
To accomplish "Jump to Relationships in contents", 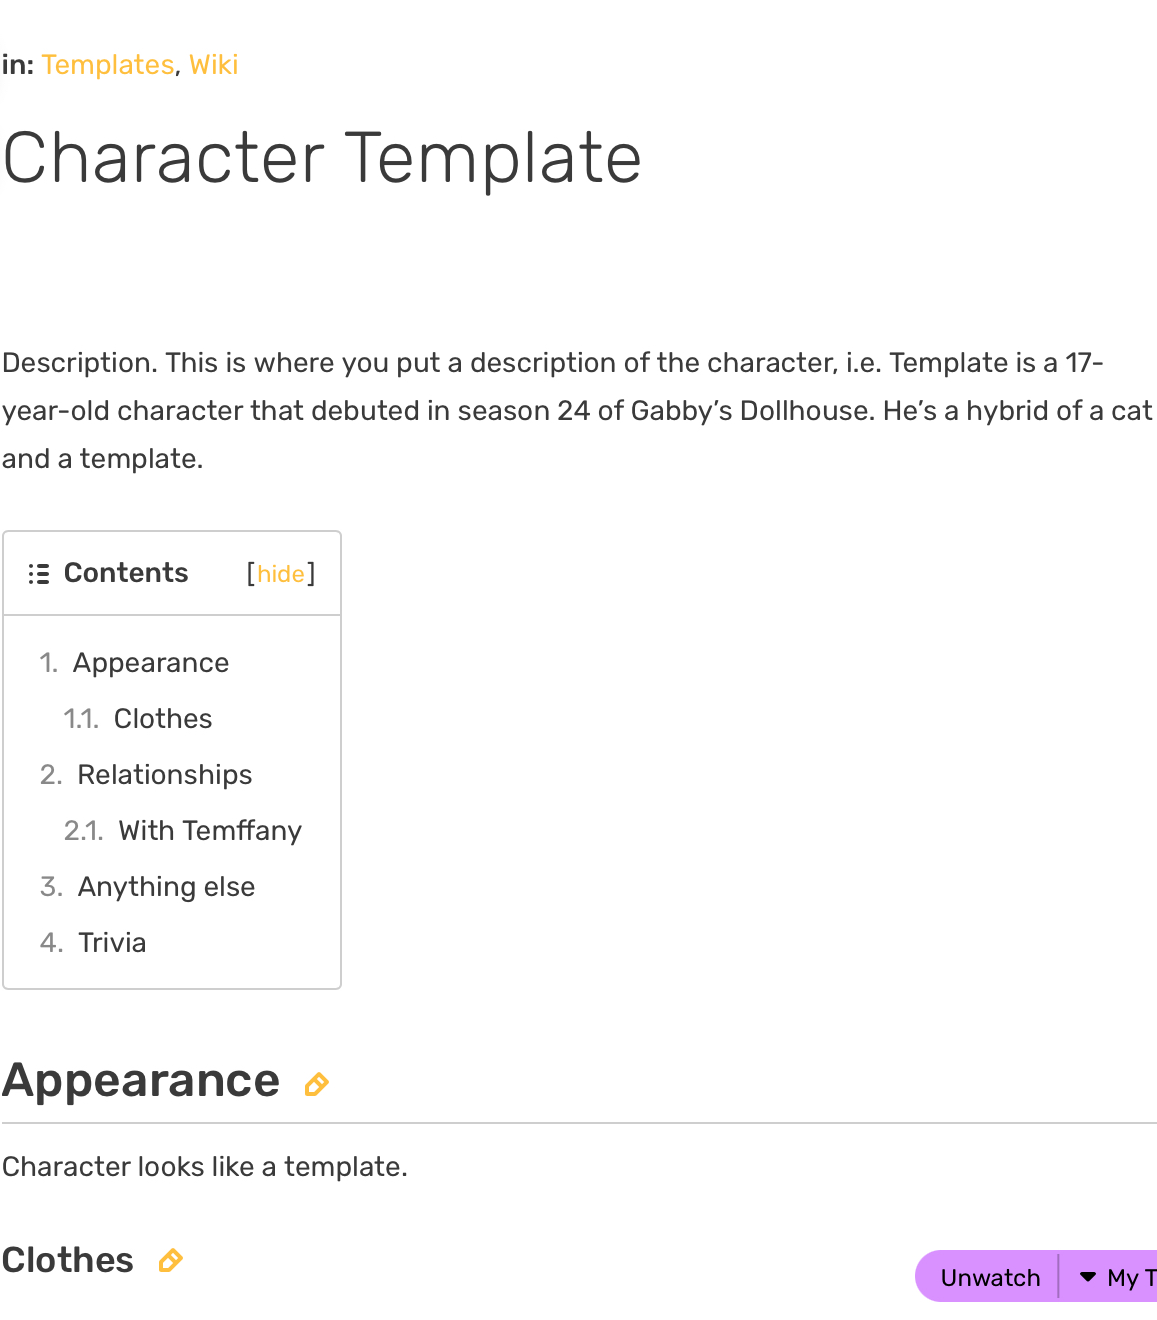I will 165,775.
